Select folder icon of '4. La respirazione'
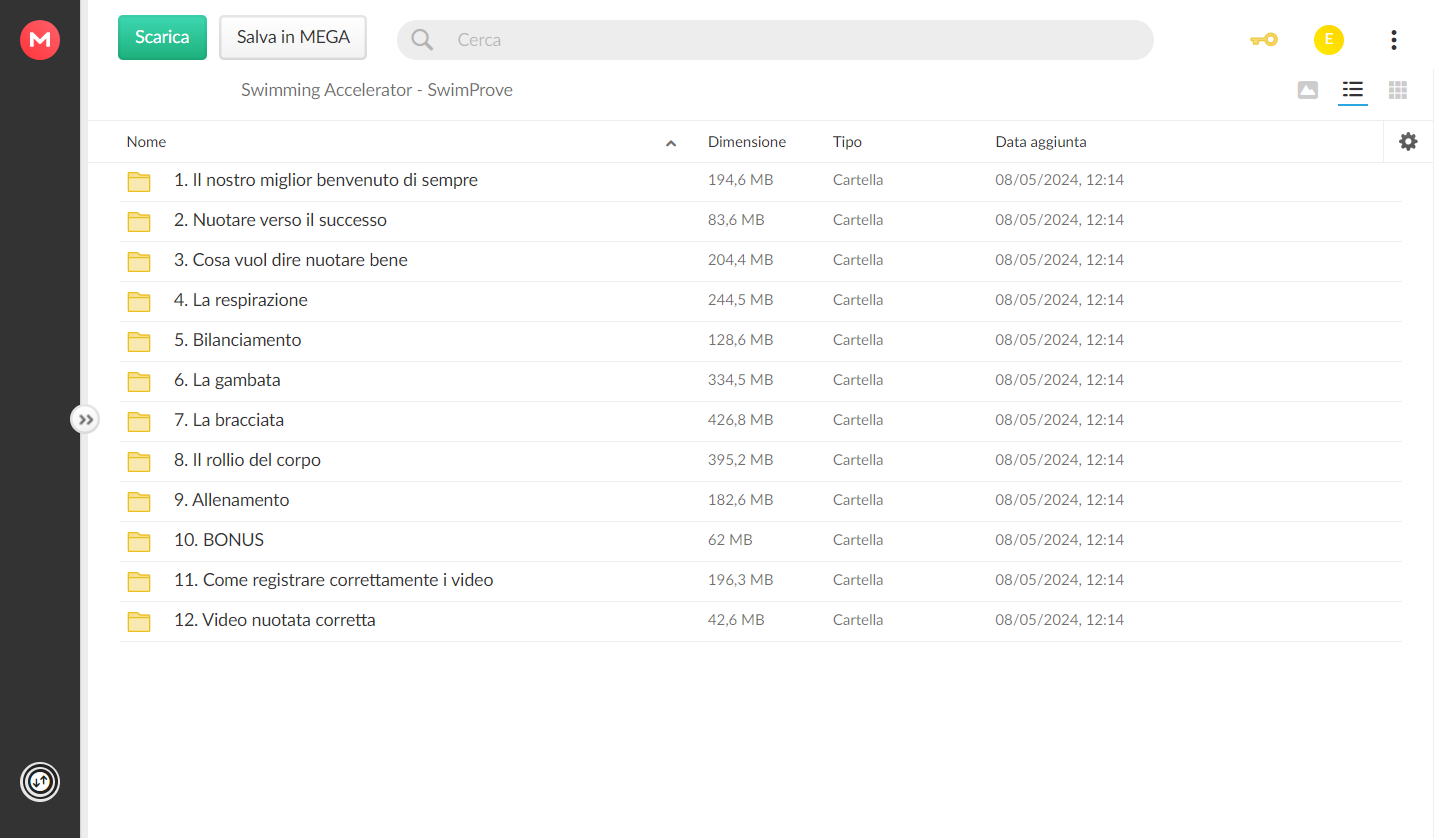 coord(139,301)
